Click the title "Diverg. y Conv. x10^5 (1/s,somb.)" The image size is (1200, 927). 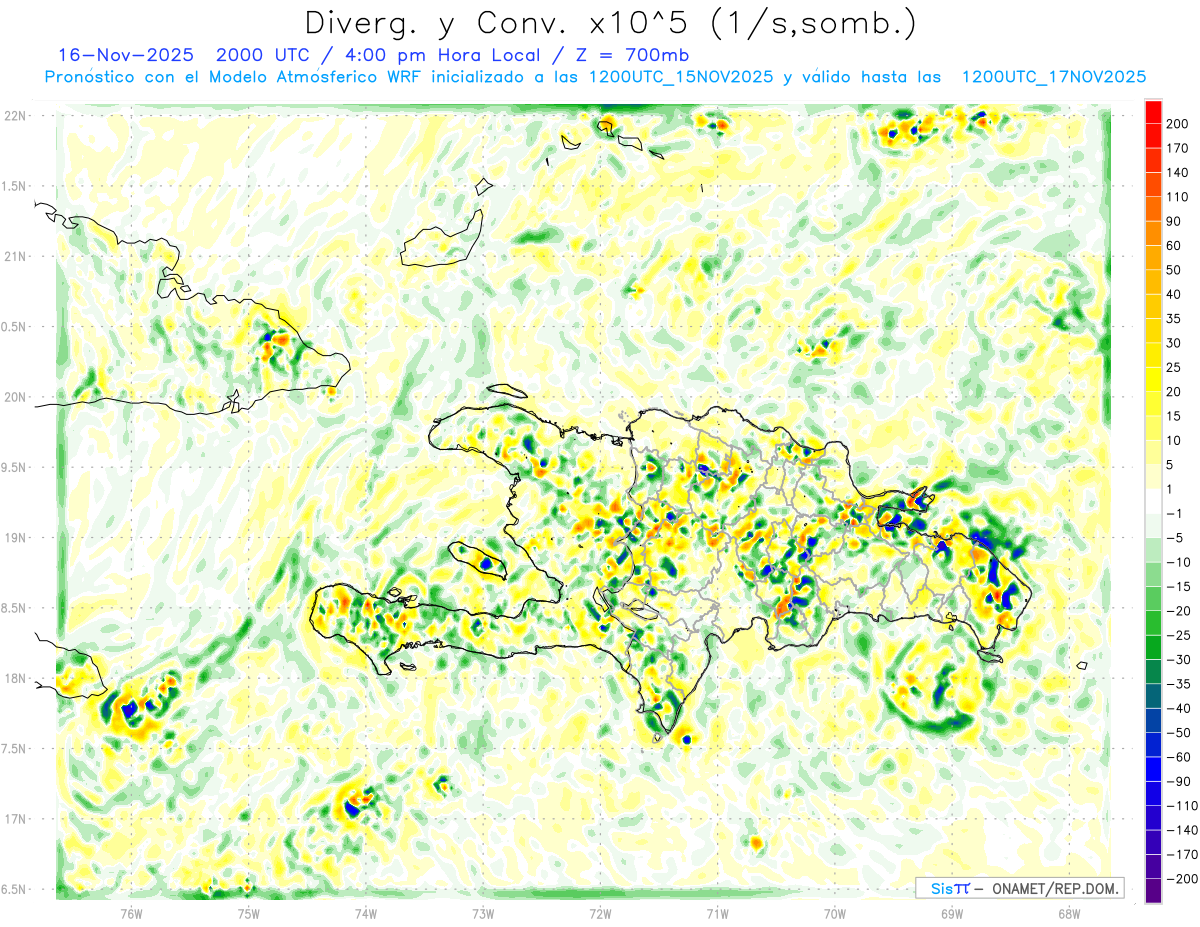coord(610,23)
